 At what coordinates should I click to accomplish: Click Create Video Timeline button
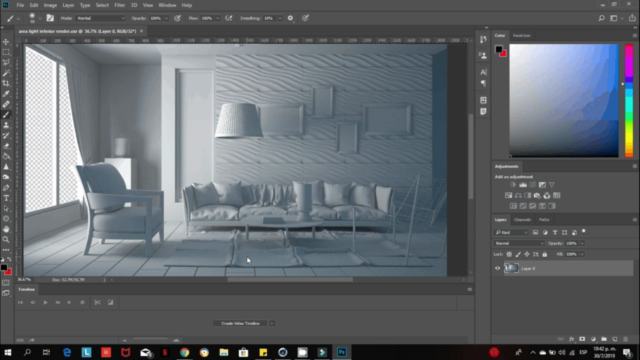click(240, 323)
